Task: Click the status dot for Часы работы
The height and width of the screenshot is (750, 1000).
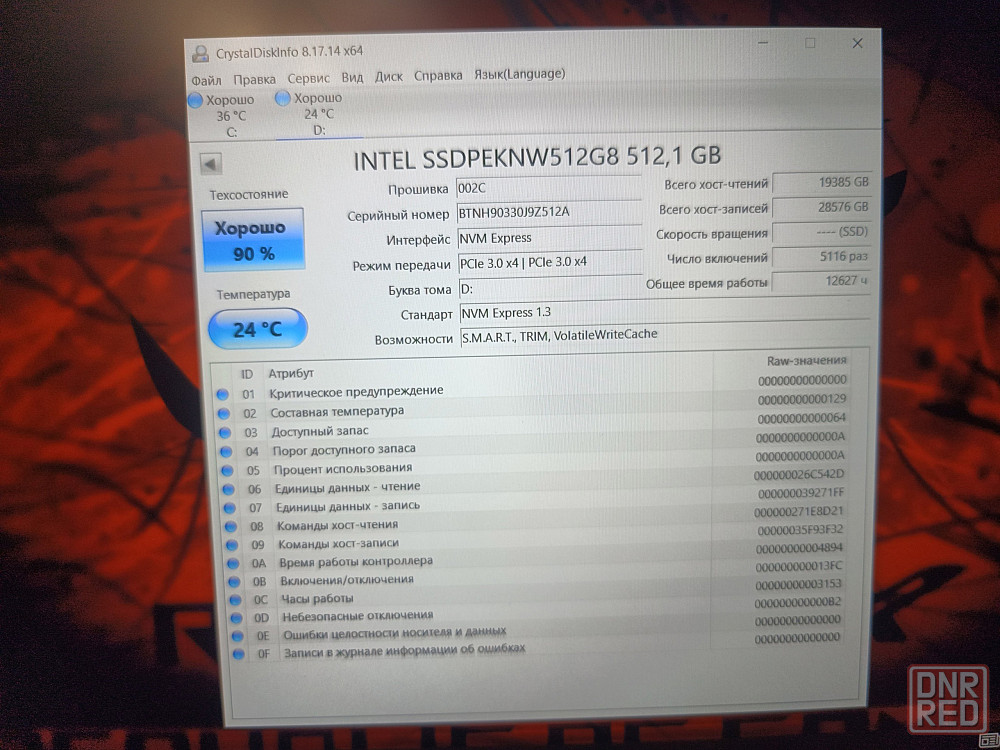Action: pos(236,600)
